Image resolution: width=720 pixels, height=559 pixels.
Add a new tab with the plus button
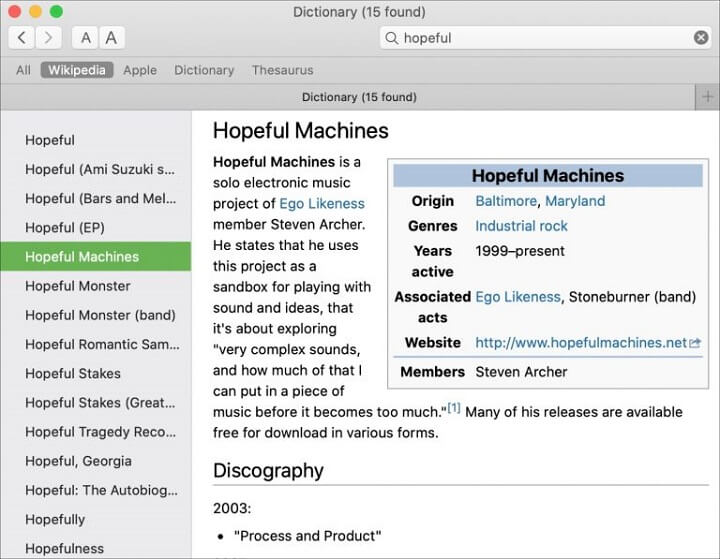coord(707,97)
